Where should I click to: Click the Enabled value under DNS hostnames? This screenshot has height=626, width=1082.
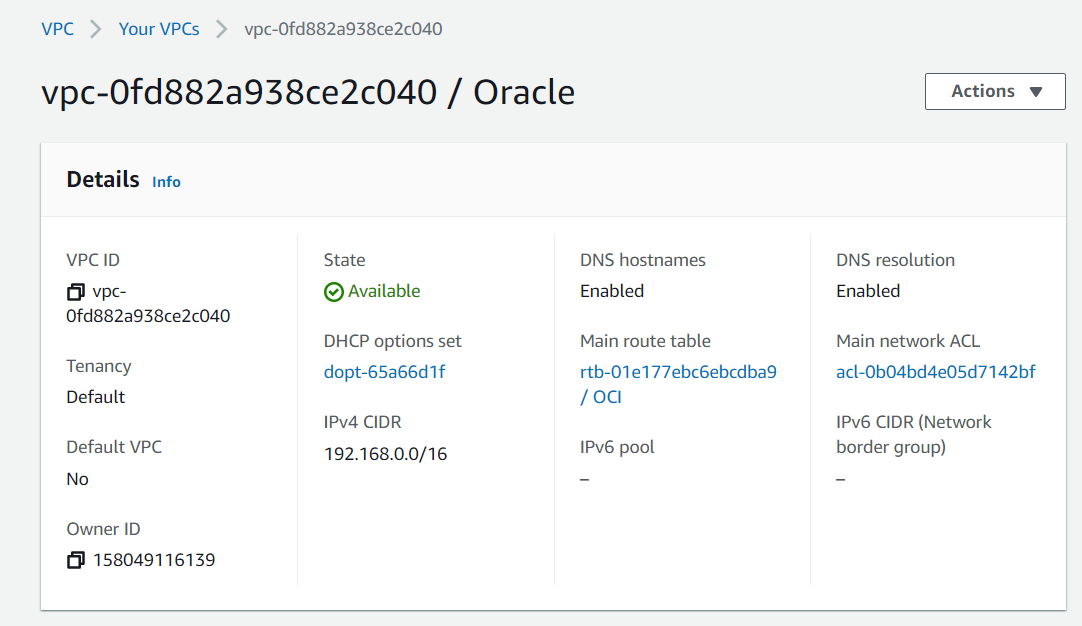[x=612, y=291]
